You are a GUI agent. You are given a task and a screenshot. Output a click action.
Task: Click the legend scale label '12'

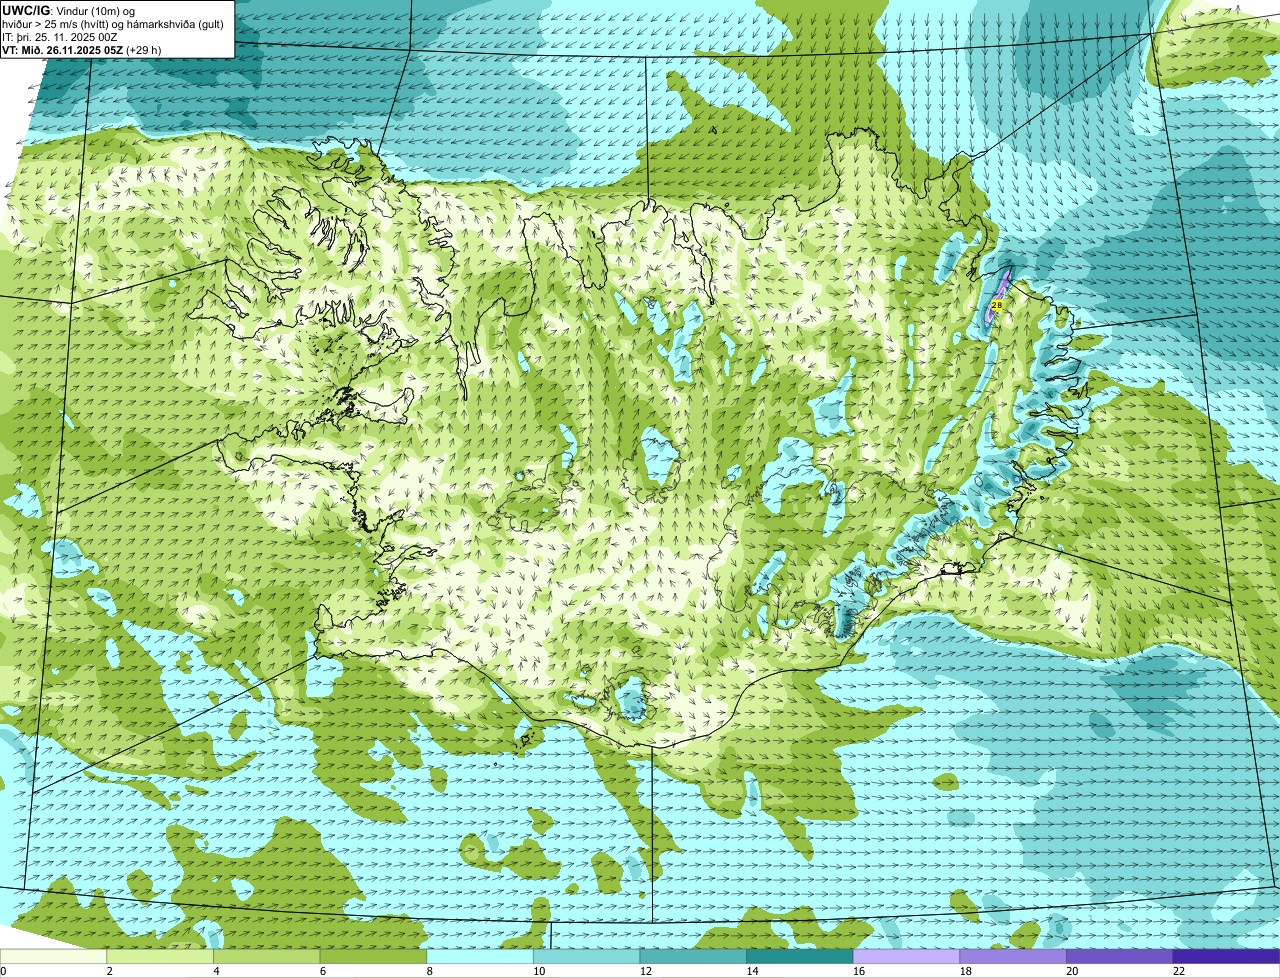tap(645, 971)
